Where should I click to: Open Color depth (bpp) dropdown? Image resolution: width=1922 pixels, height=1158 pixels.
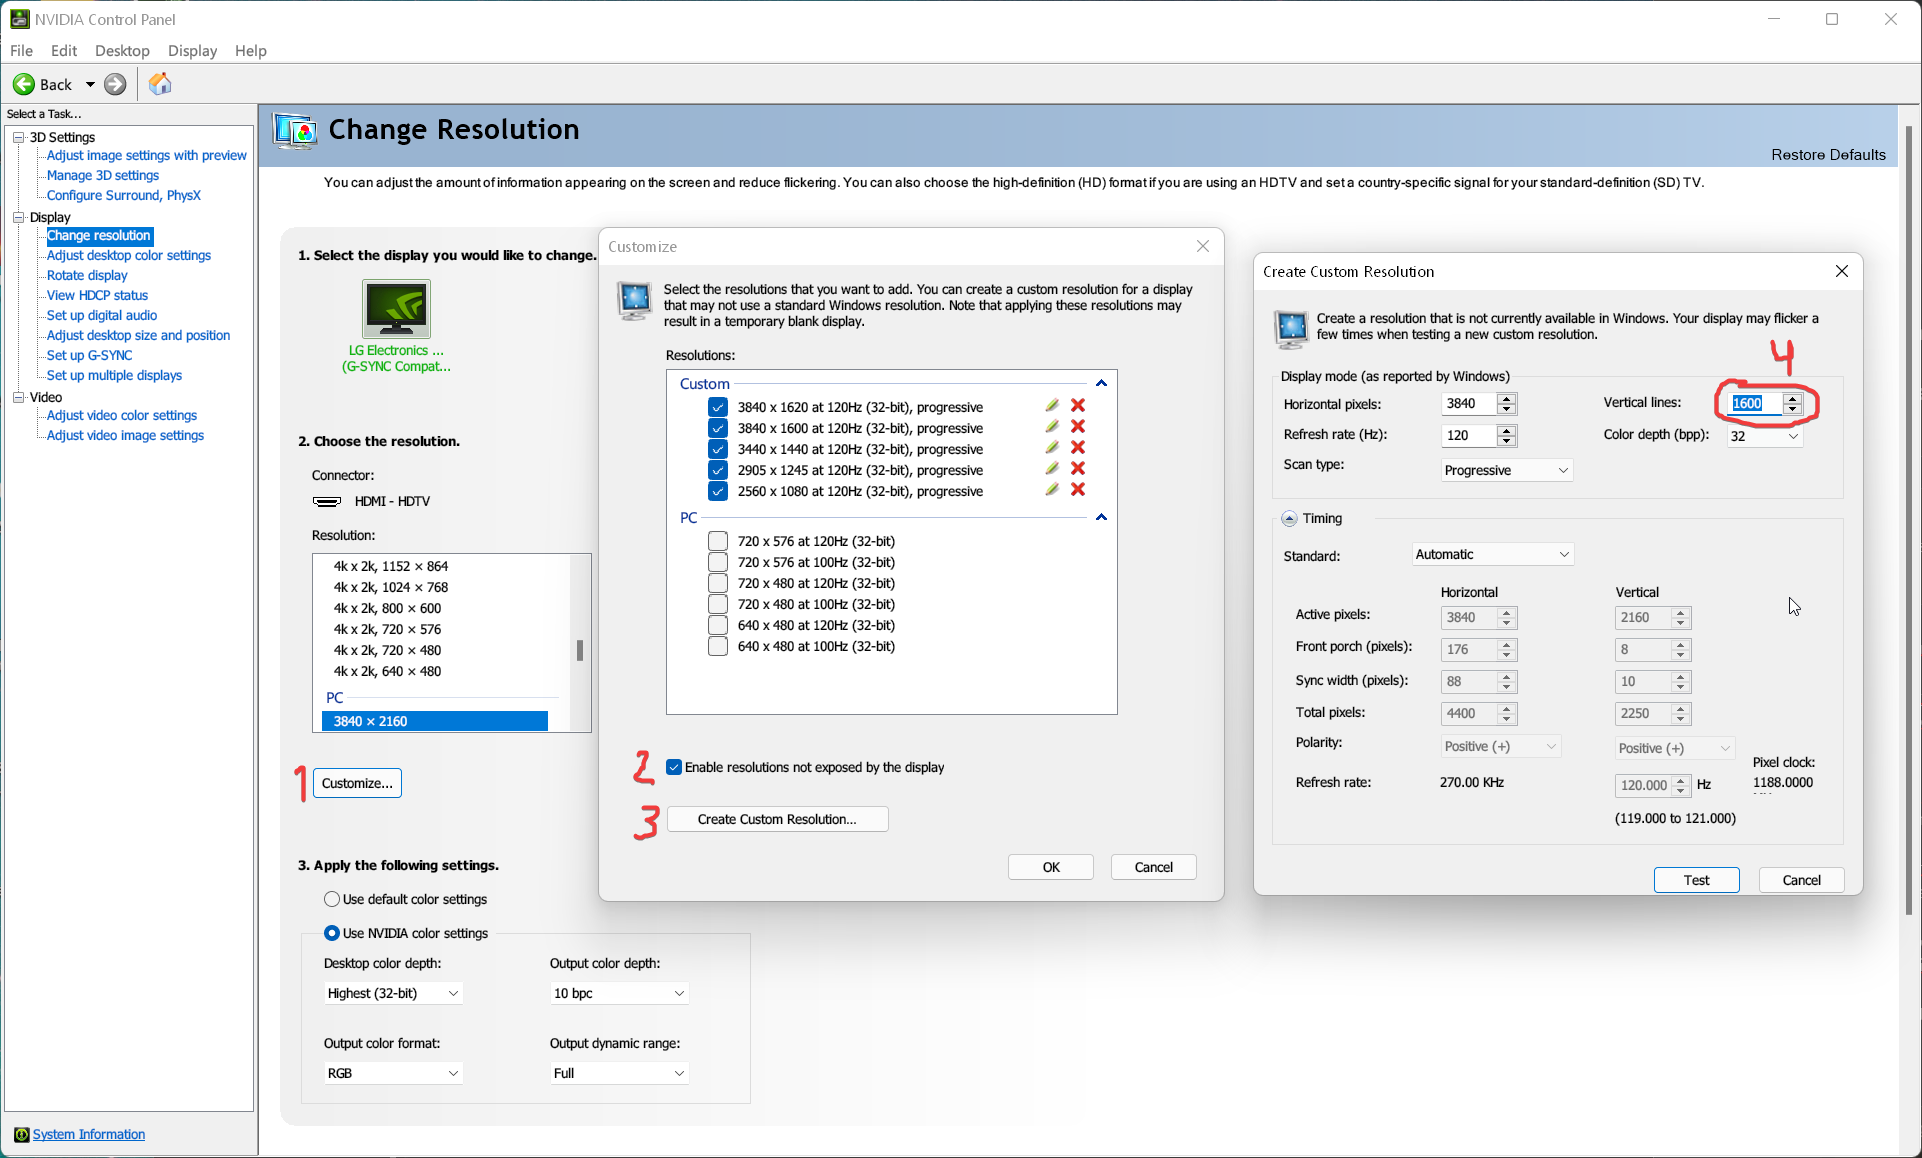coord(1764,436)
